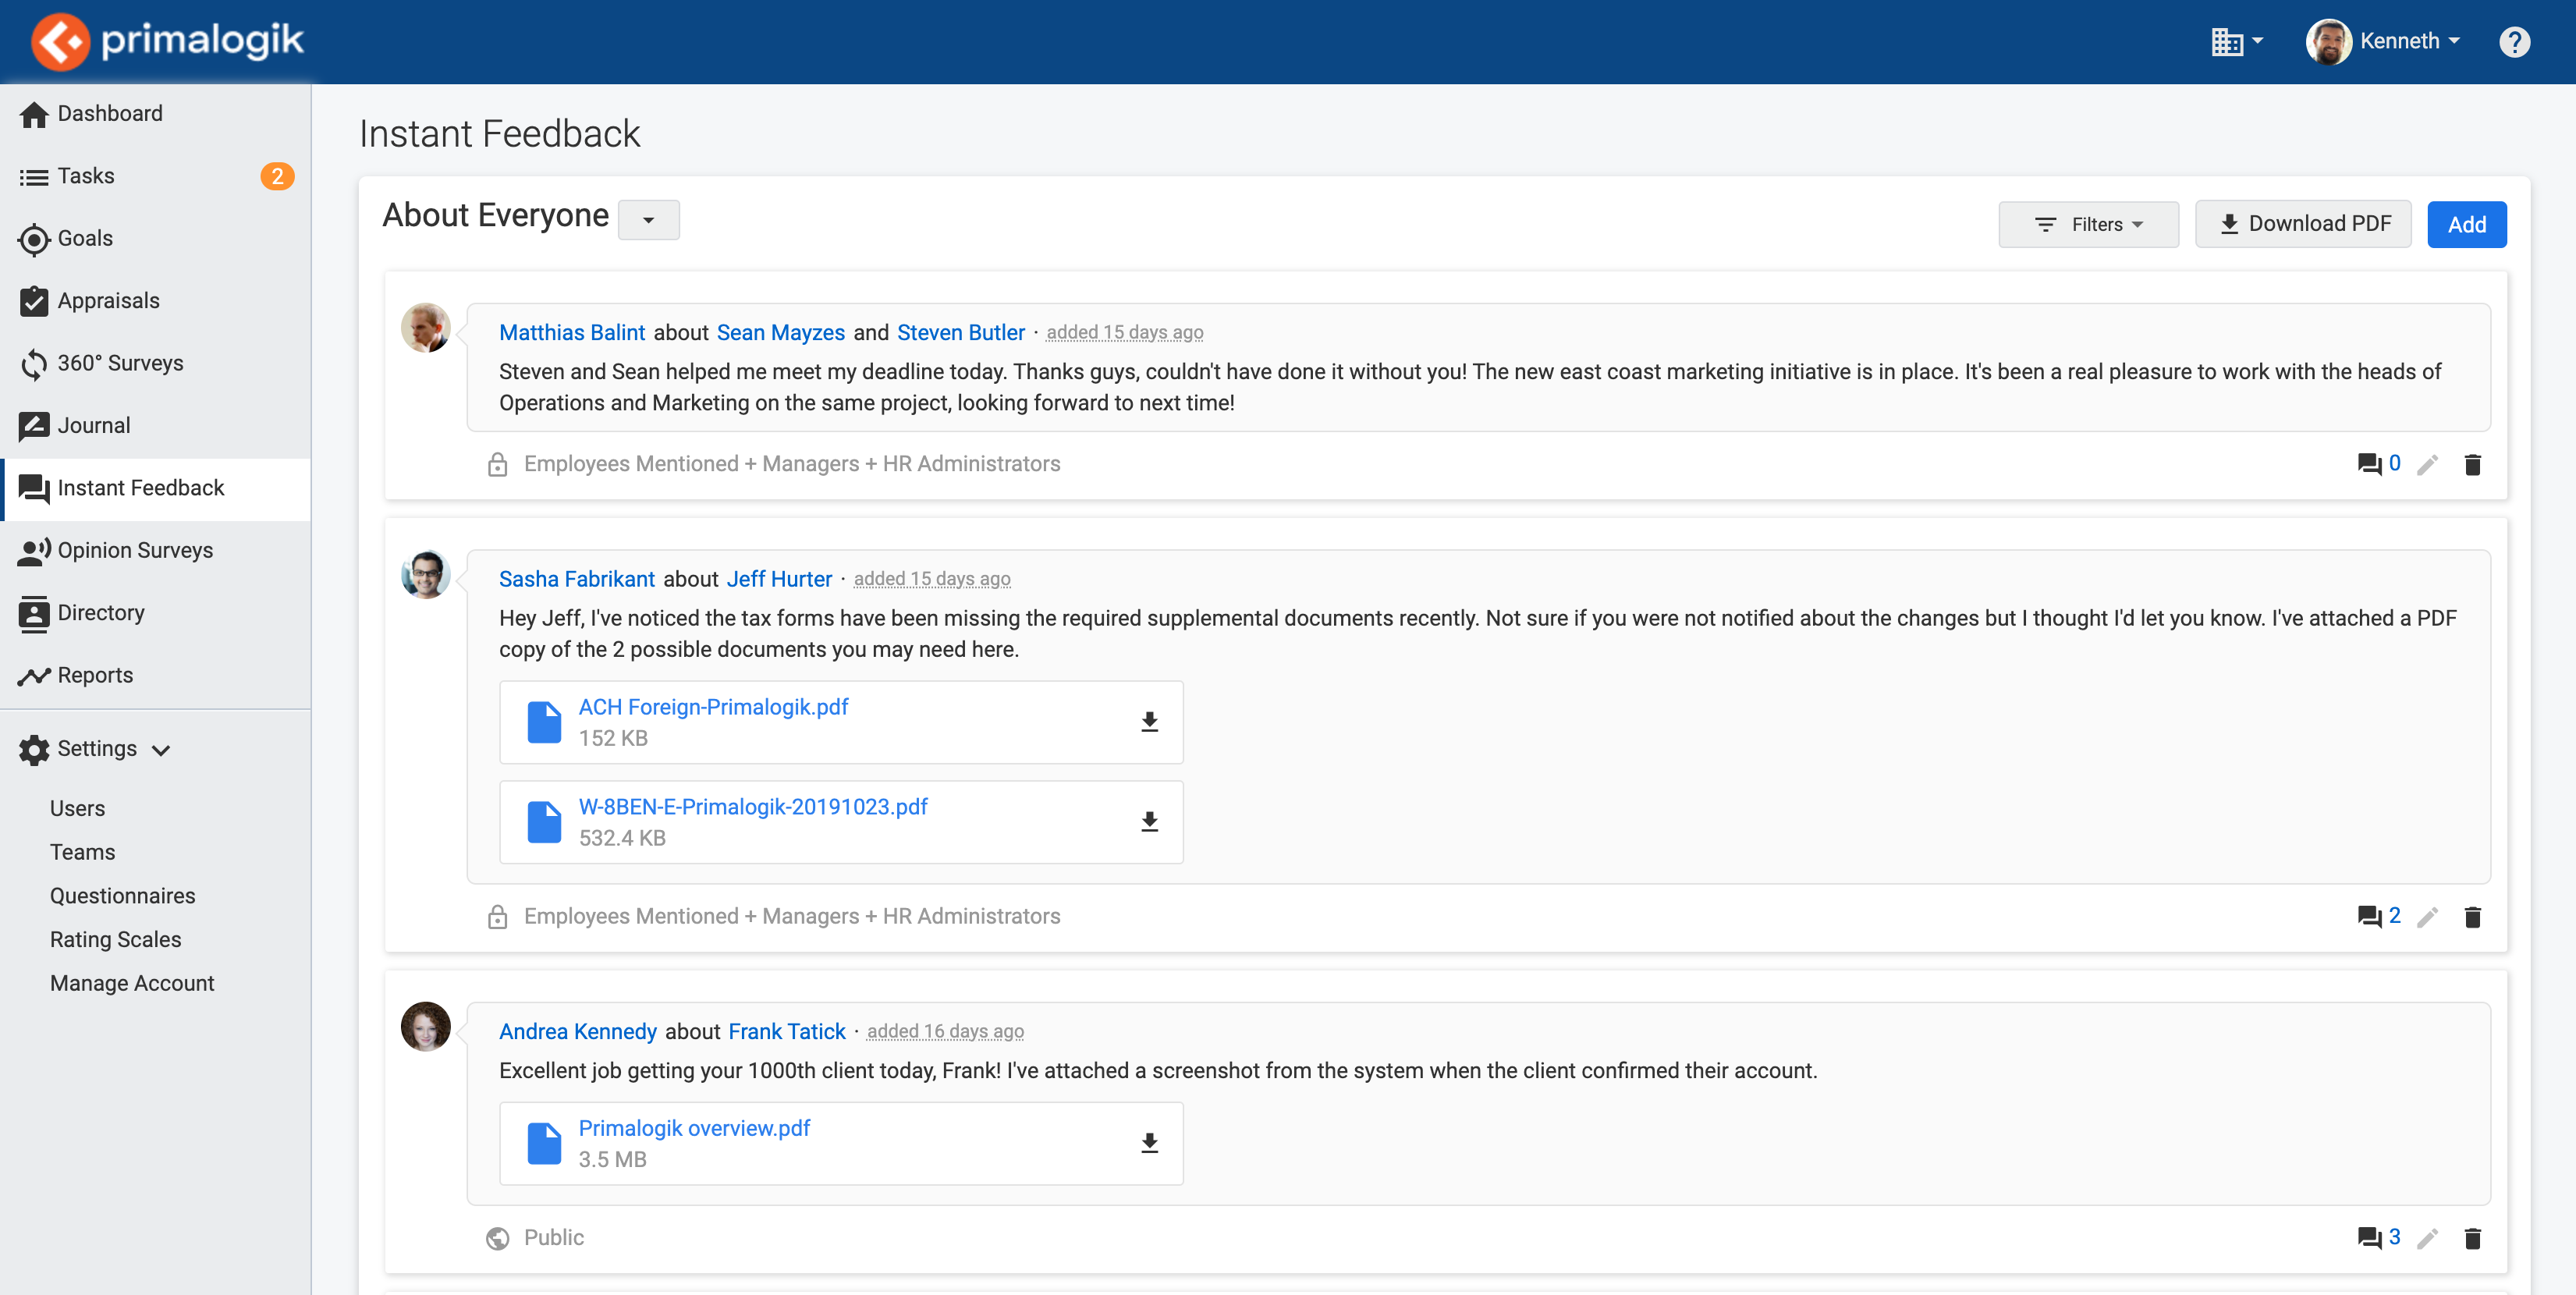Edit Sasha Fabrikant's feedback with pencil icon
Screen dimensions: 2576x1295
pos(2427,917)
